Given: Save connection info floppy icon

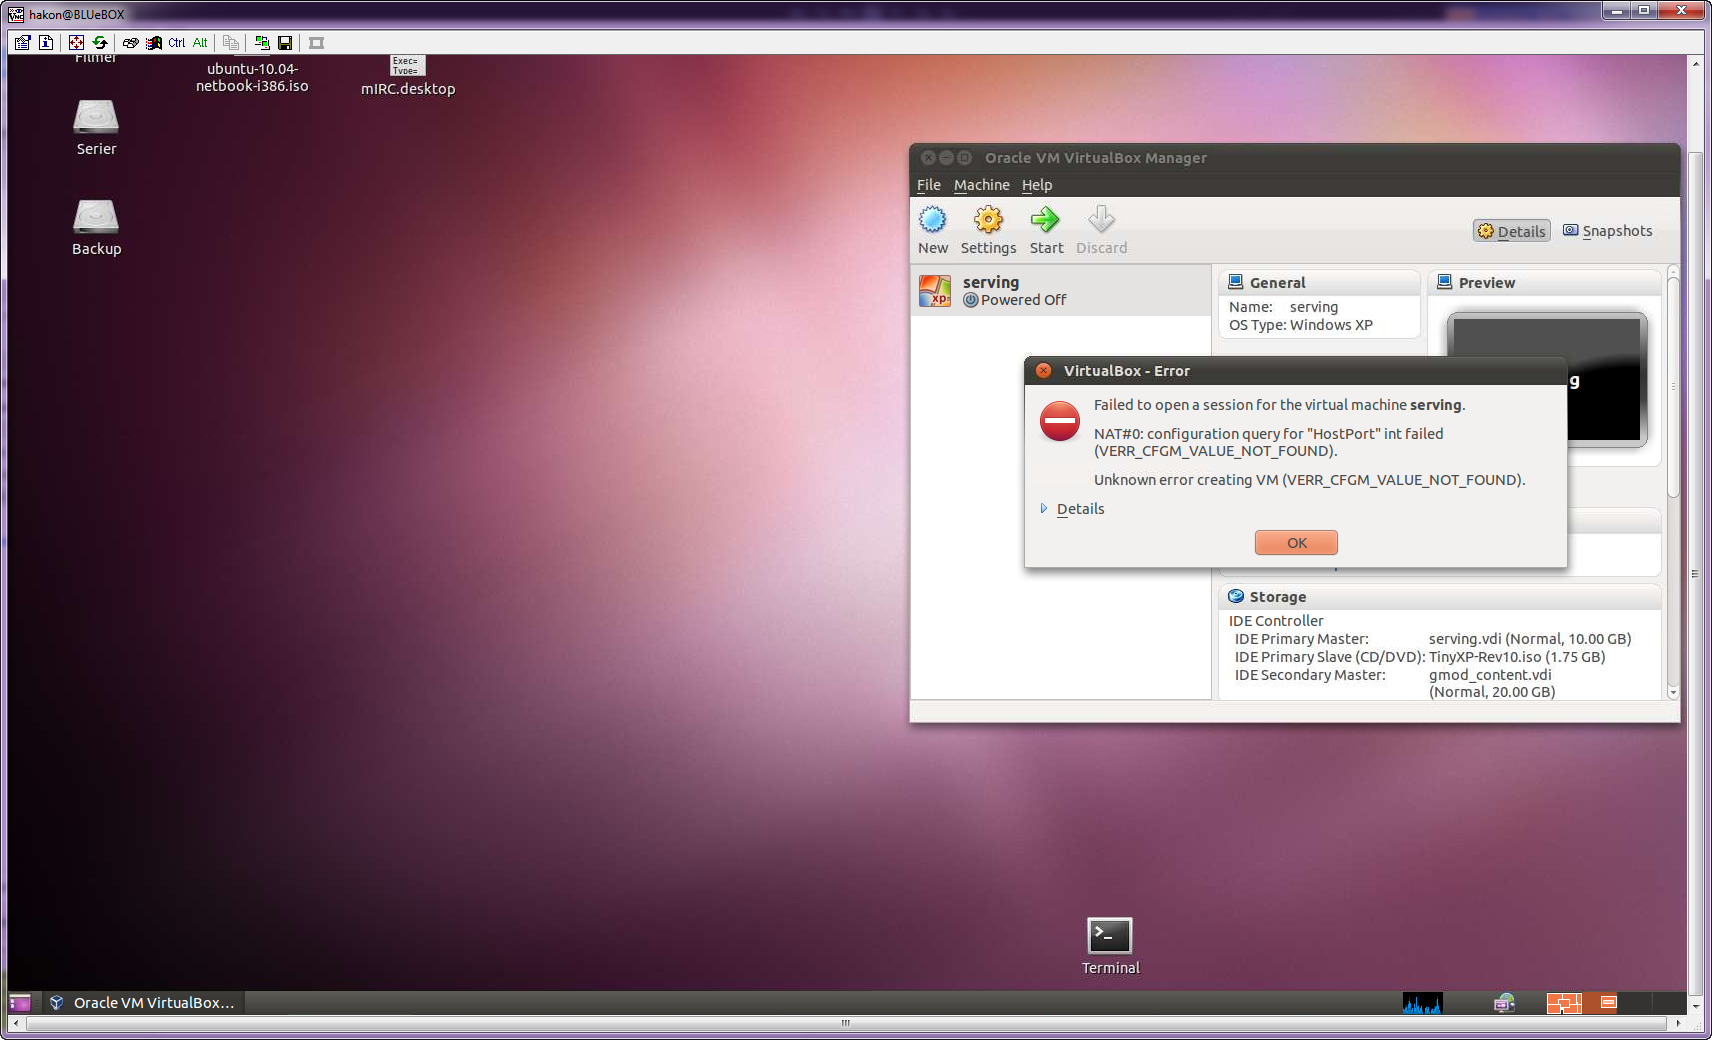Looking at the screenshot, I should point(285,42).
